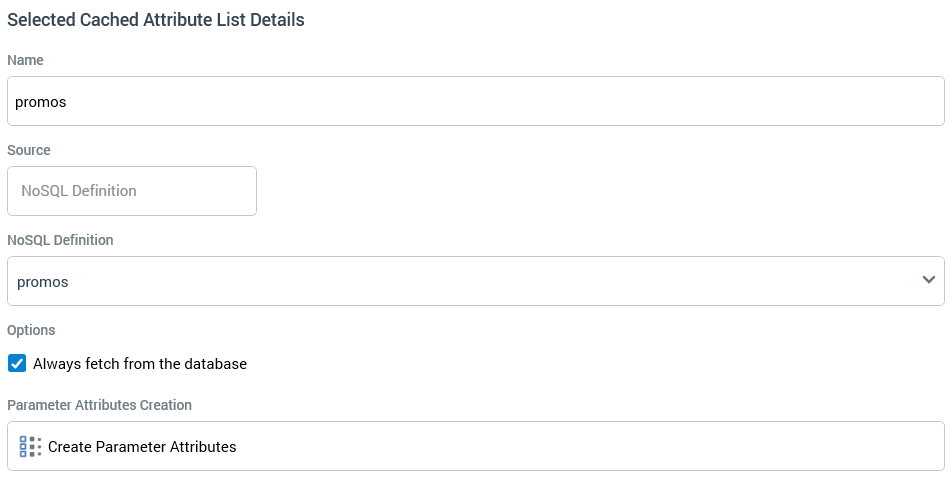The width and height of the screenshot is (952, 477).
Task: Click the Source field label
Action: click(29, 150)
